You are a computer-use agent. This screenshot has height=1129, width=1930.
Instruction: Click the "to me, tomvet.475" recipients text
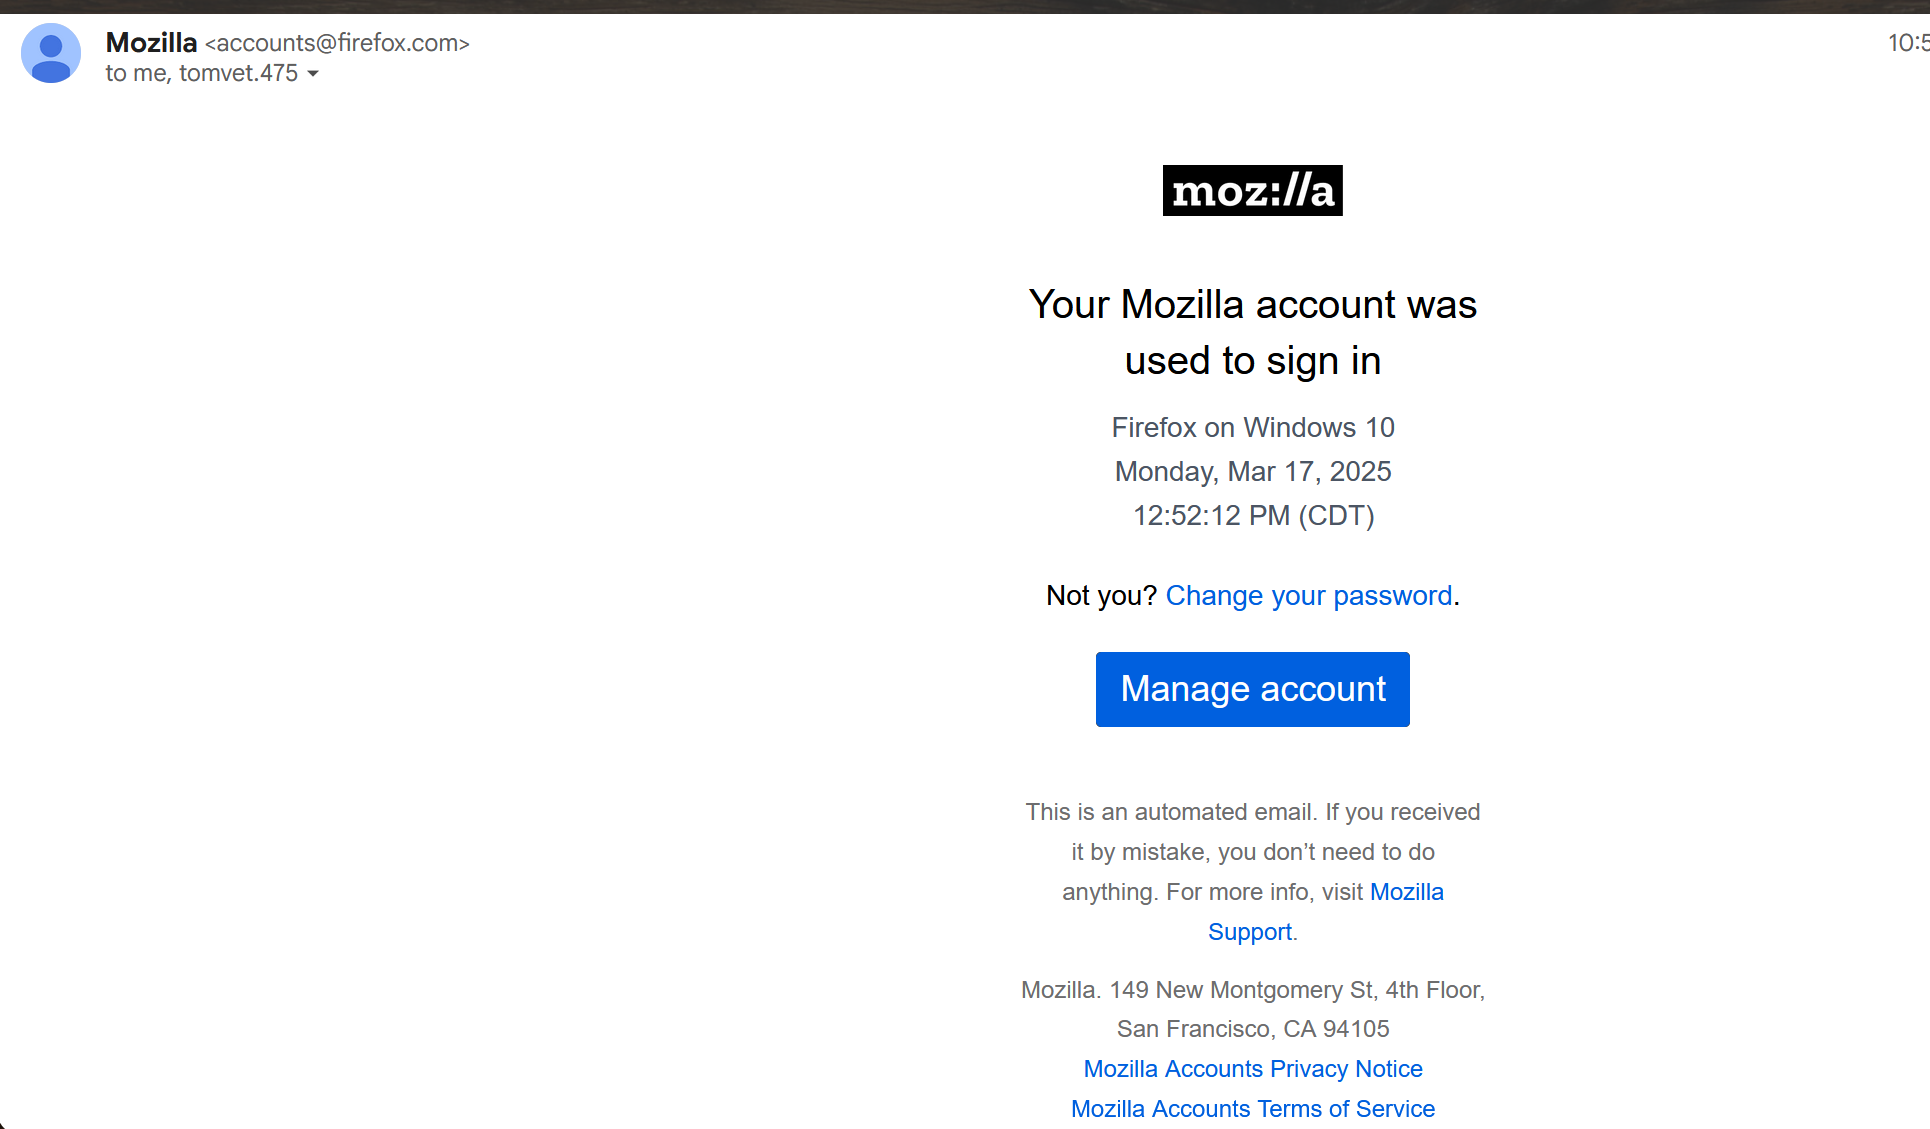pos(201,74)
